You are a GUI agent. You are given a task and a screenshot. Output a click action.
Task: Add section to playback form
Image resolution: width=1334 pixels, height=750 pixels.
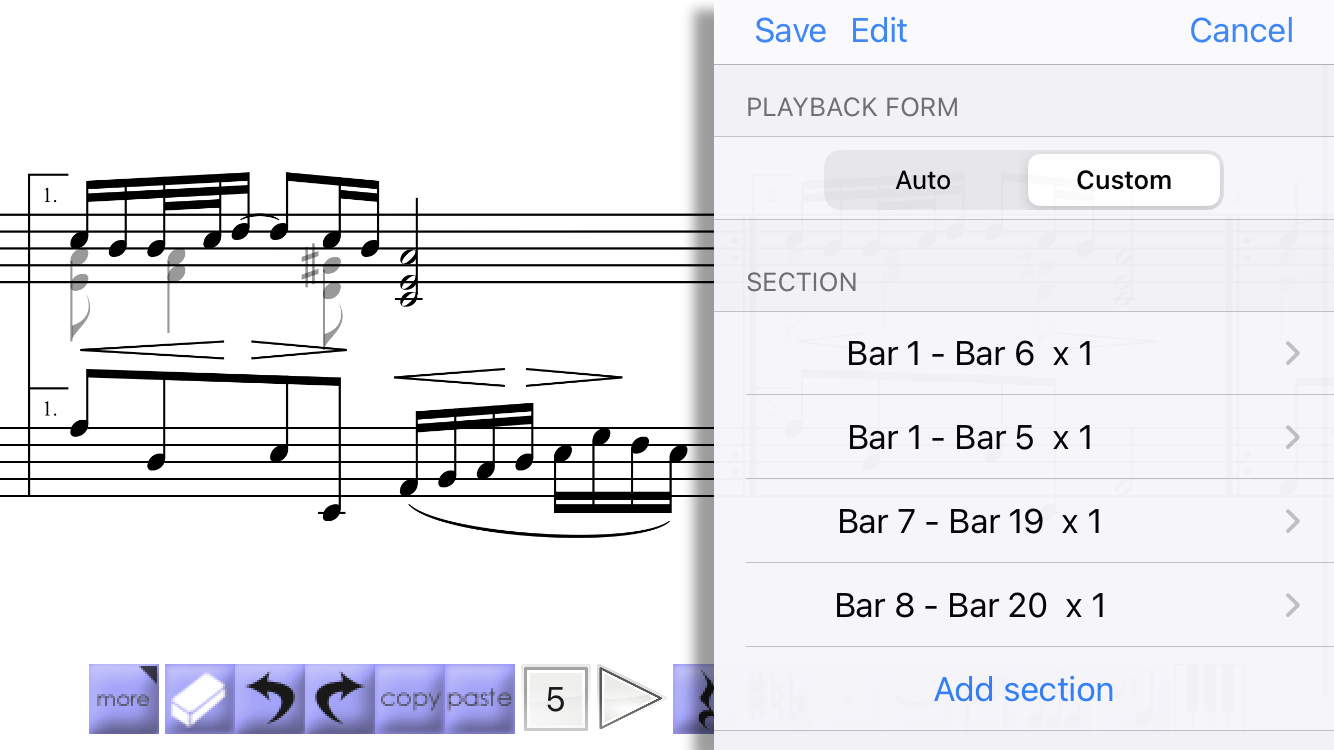point(1024,689)
